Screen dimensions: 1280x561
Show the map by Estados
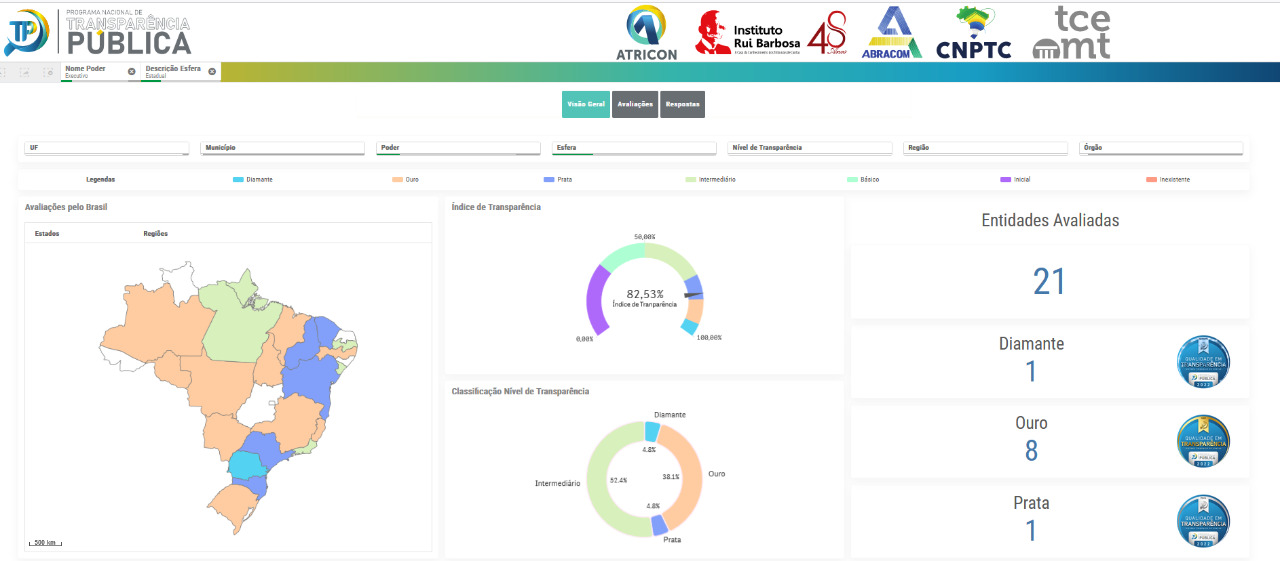tap(47, 234)
